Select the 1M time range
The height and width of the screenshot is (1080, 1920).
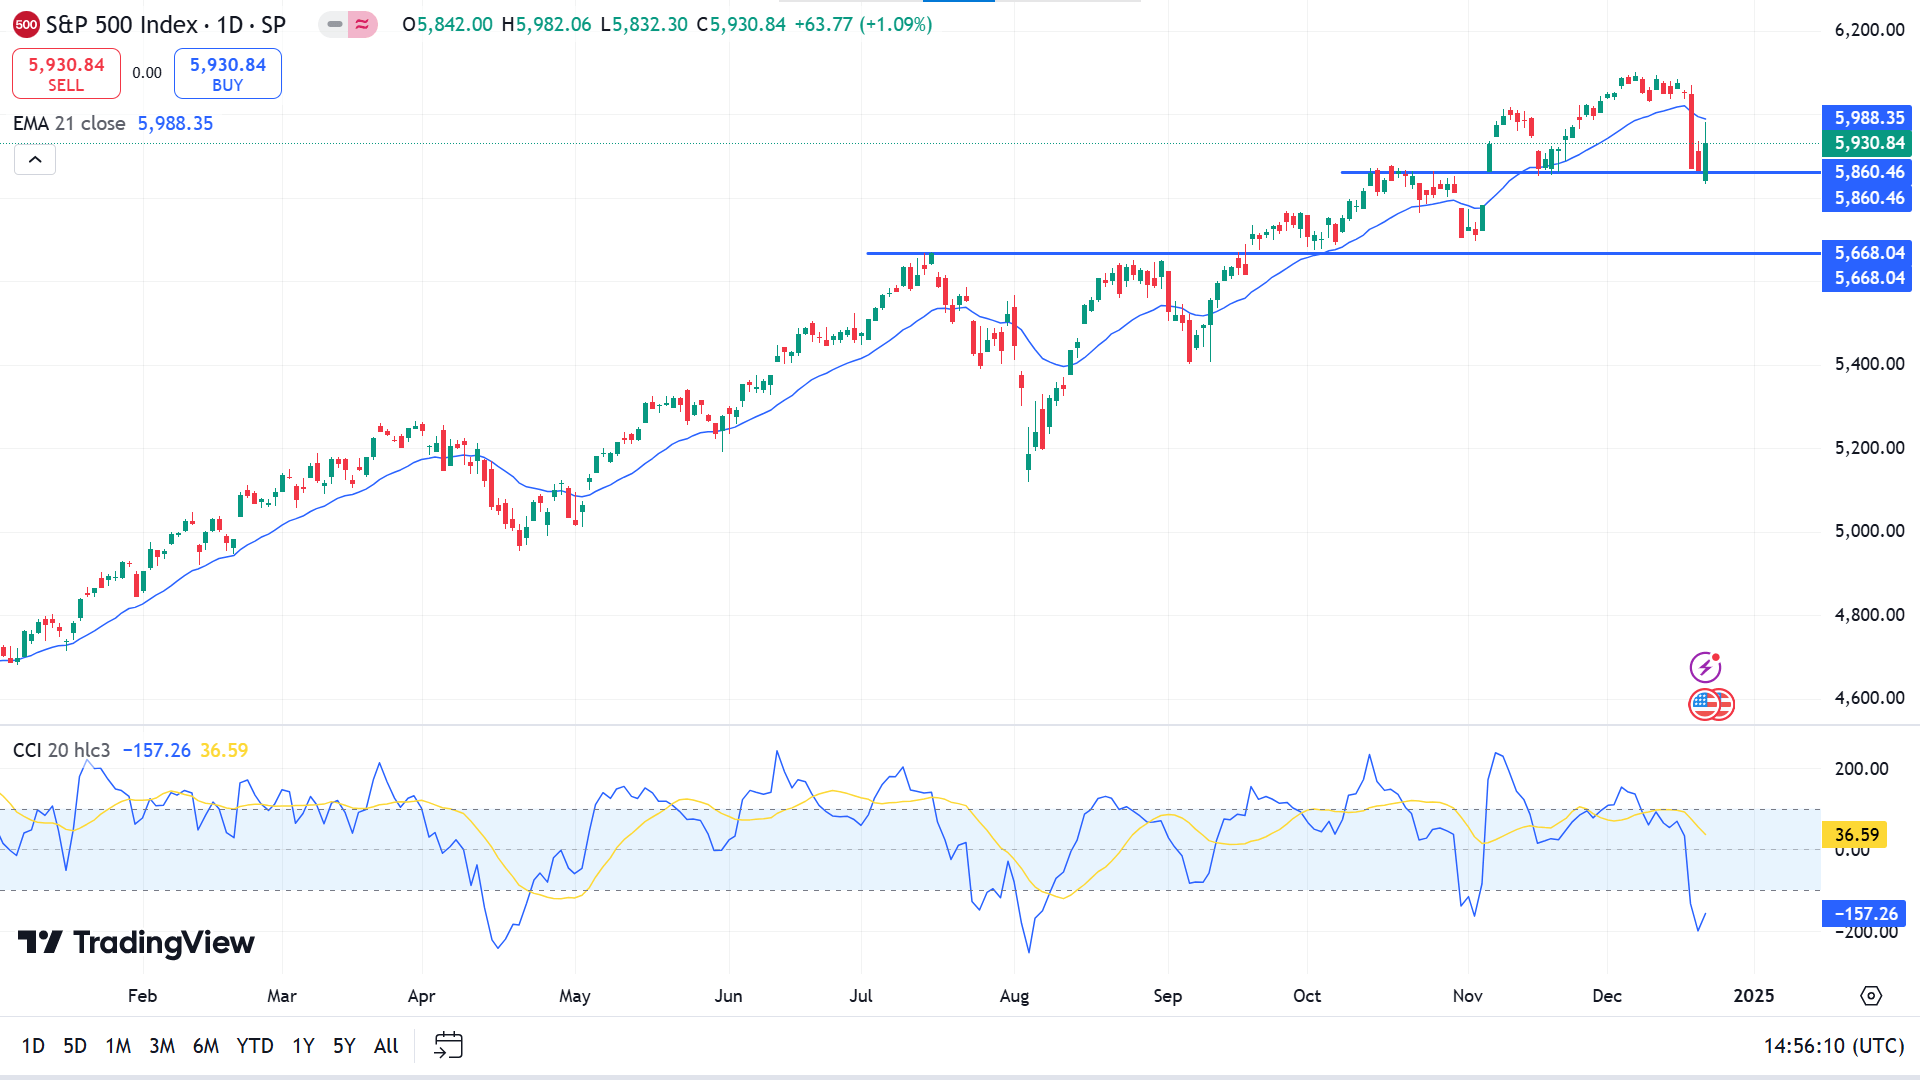(x=118, y=1046)
